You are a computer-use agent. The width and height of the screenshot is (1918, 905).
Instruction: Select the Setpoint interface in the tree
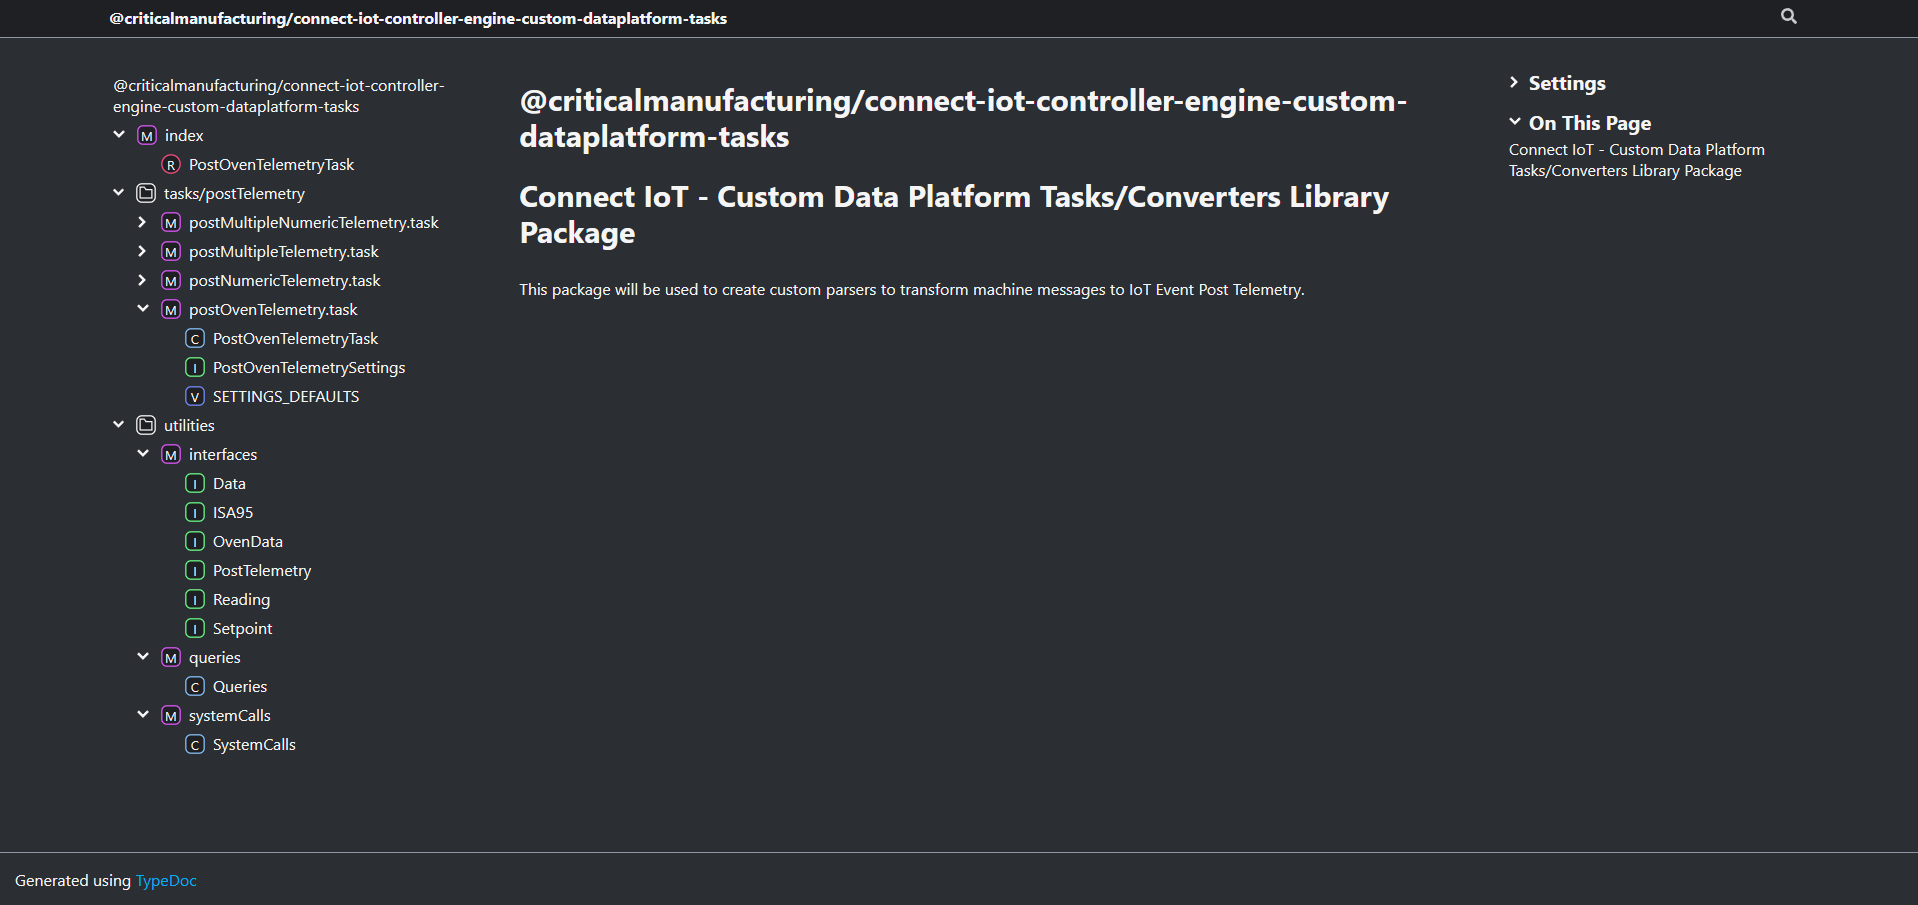click(243, 628)
